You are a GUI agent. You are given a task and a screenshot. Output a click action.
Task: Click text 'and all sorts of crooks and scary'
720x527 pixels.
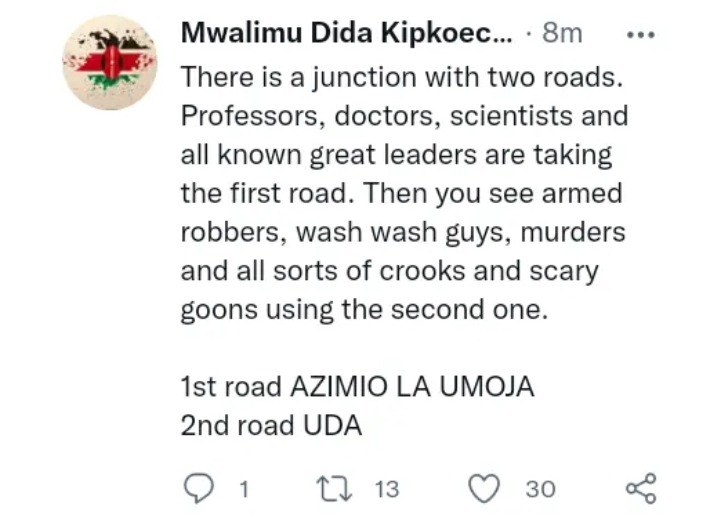[389, 271]
